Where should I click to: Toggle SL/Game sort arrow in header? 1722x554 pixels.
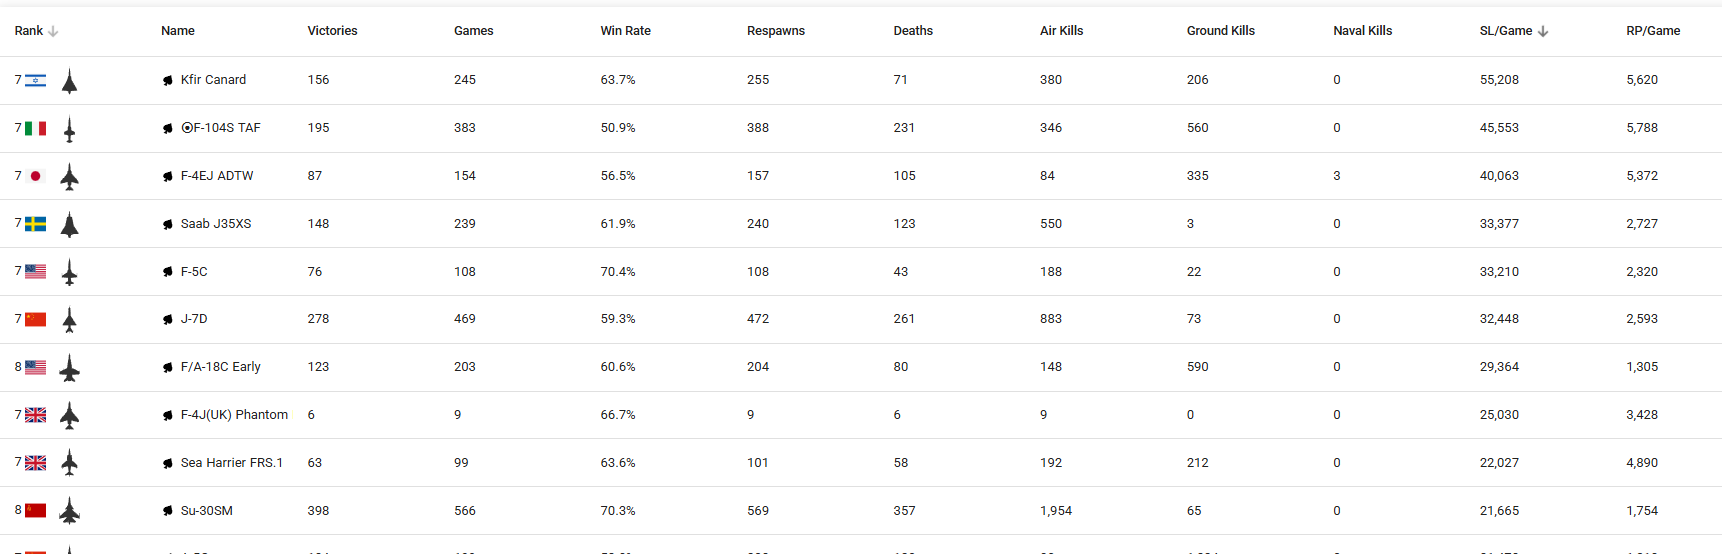1543,31
